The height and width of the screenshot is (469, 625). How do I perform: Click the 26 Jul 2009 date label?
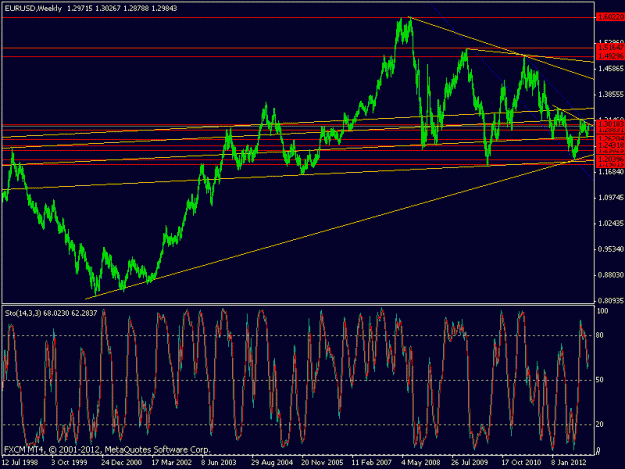coord(470,462)
